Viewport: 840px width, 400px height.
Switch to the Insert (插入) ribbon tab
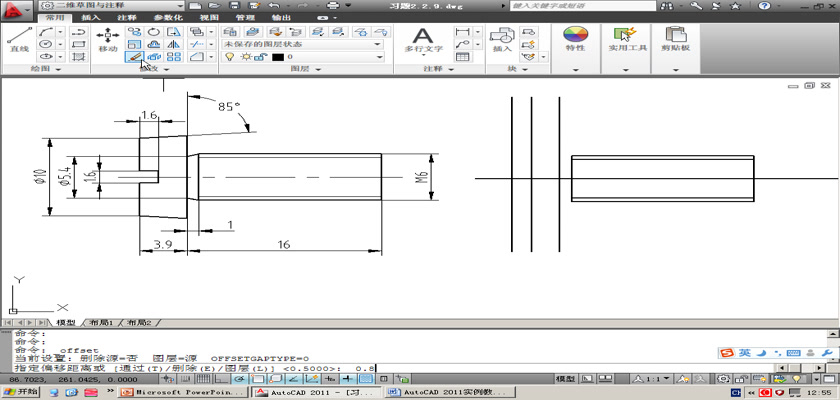click(x=91, y=18)
